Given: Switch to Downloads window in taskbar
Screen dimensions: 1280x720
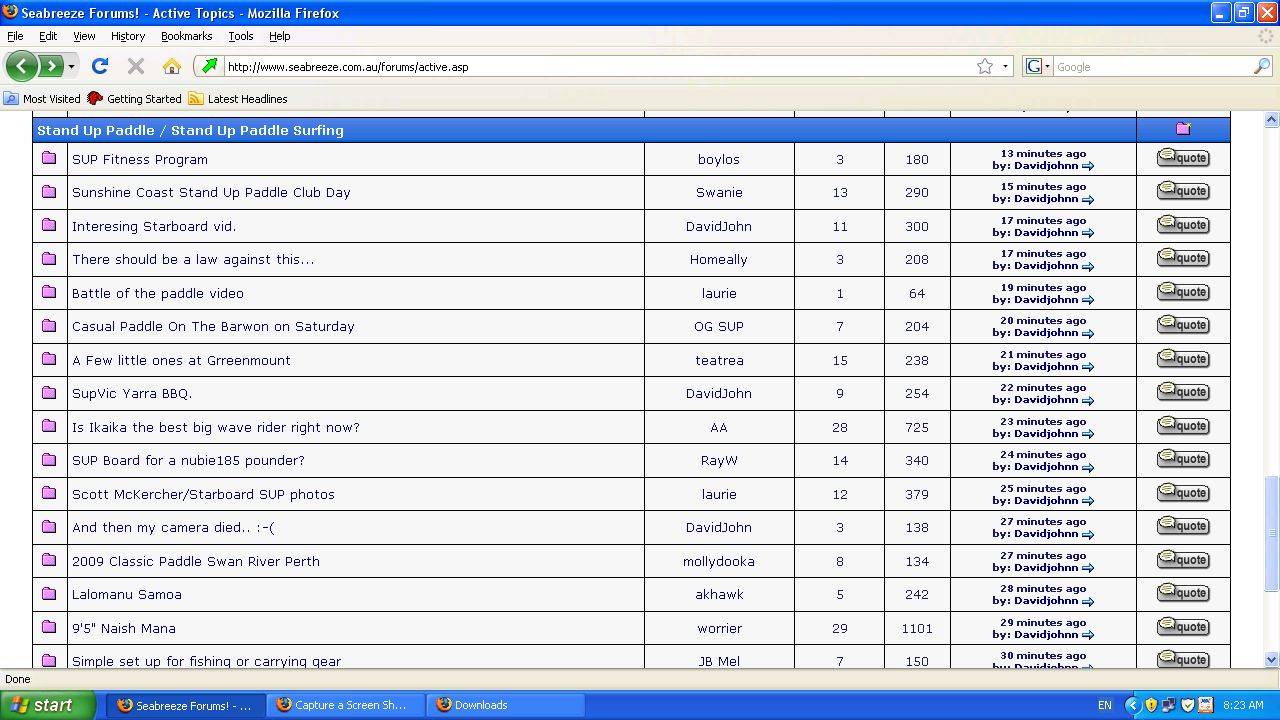Looking at the screenshot, I should [x=480, y=705].
